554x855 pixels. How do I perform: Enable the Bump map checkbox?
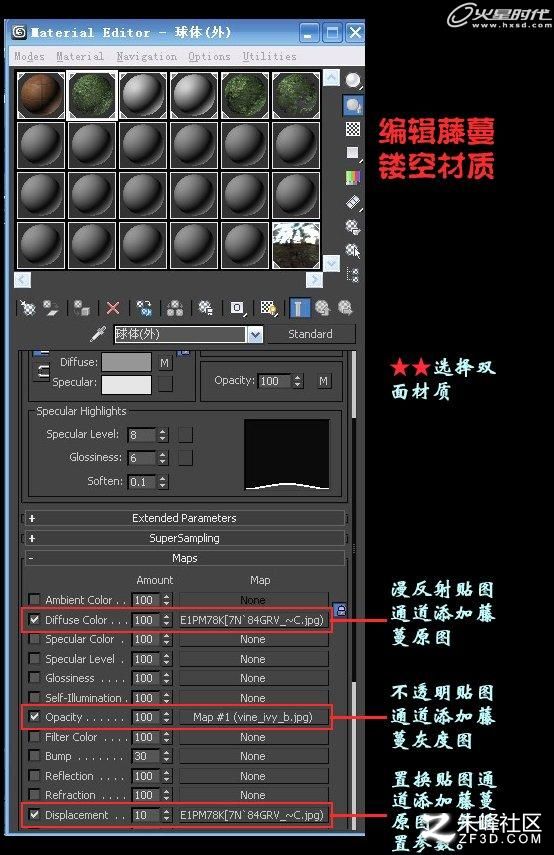click(34, 756)
